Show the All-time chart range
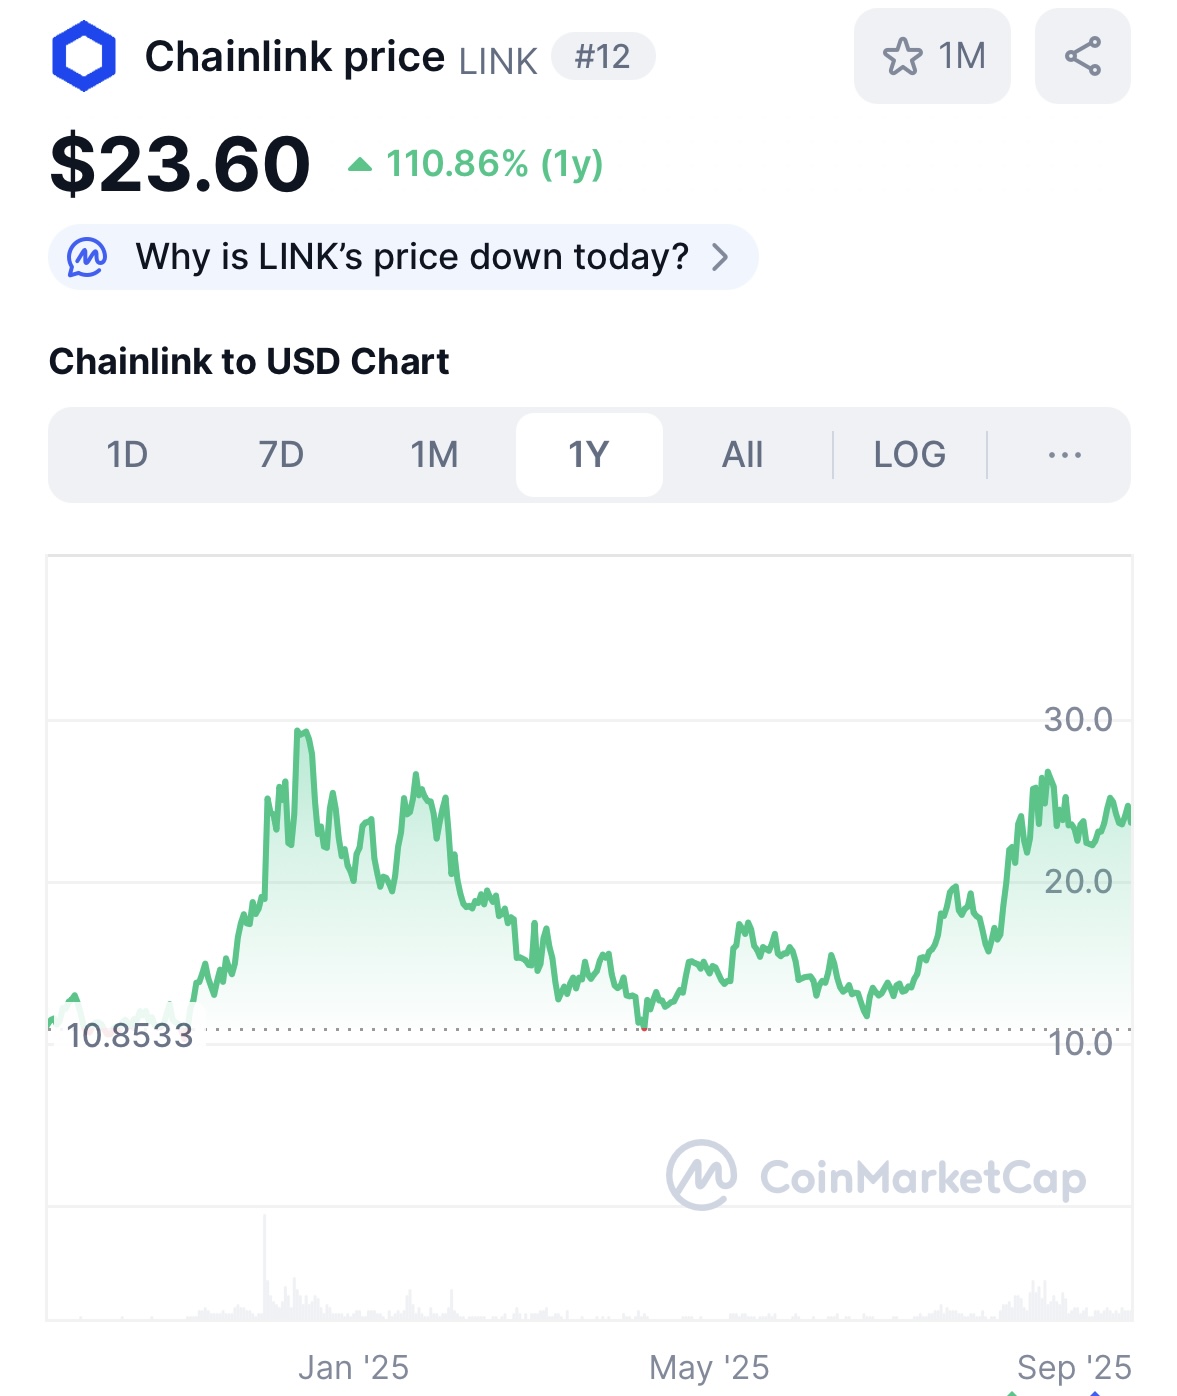The image size is (1177, 1396). click(742, 455)
